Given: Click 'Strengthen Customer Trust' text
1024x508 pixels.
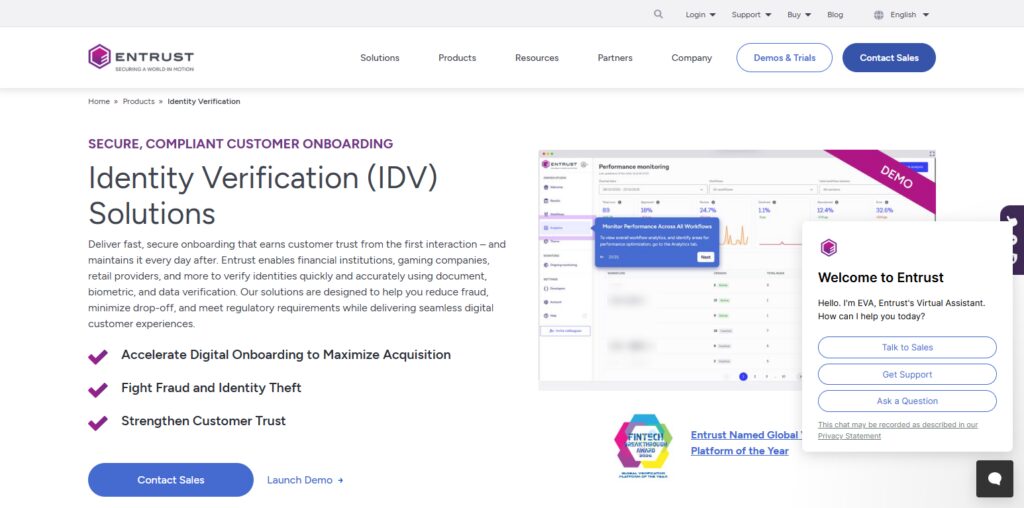Looking at the screenshot, I should (203, 421).
